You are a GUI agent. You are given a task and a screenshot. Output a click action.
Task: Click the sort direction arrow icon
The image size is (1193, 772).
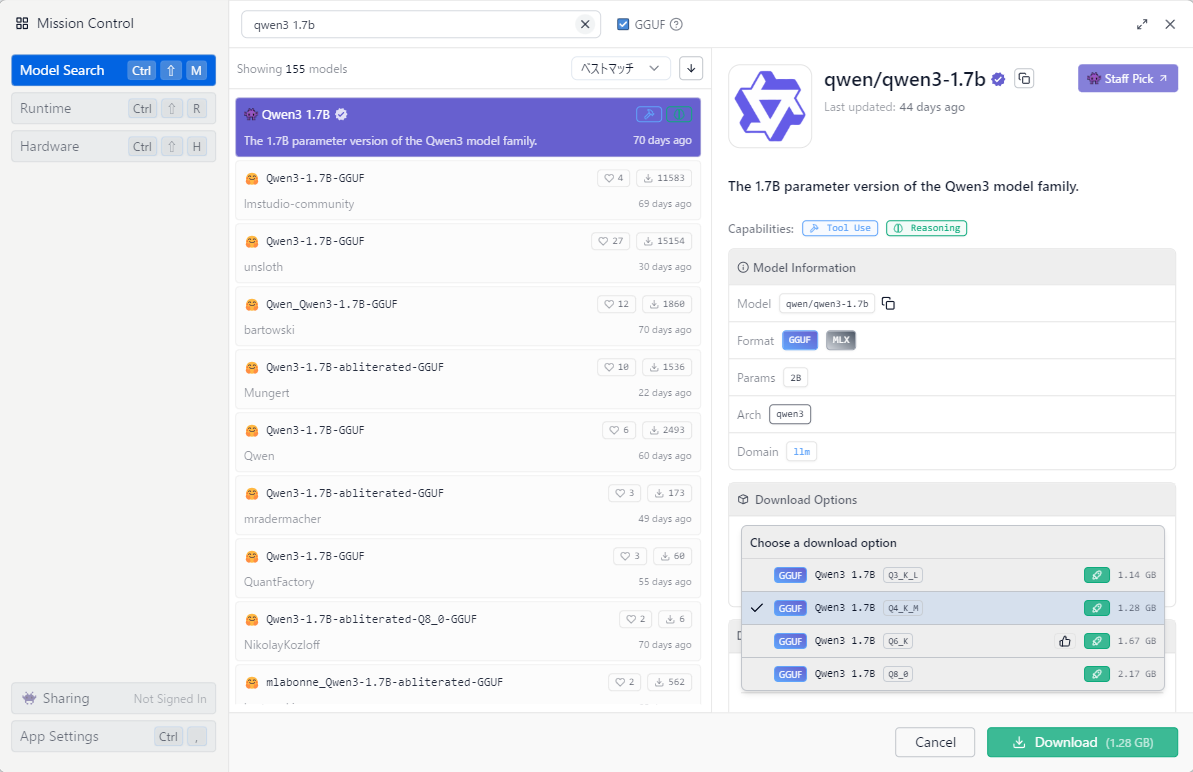point(690,68)
